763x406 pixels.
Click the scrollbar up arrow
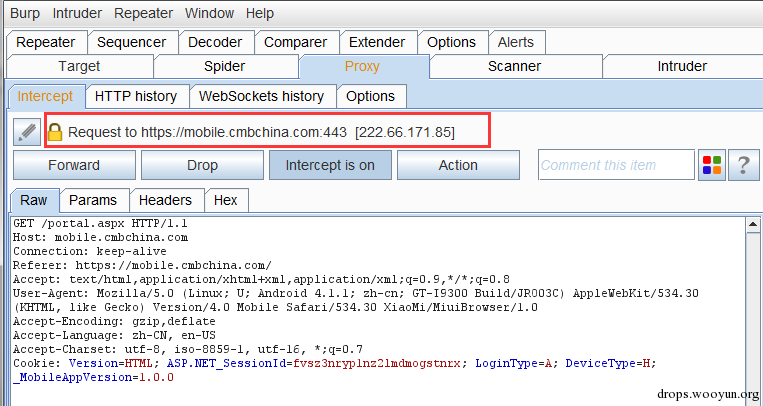point(753,224)
